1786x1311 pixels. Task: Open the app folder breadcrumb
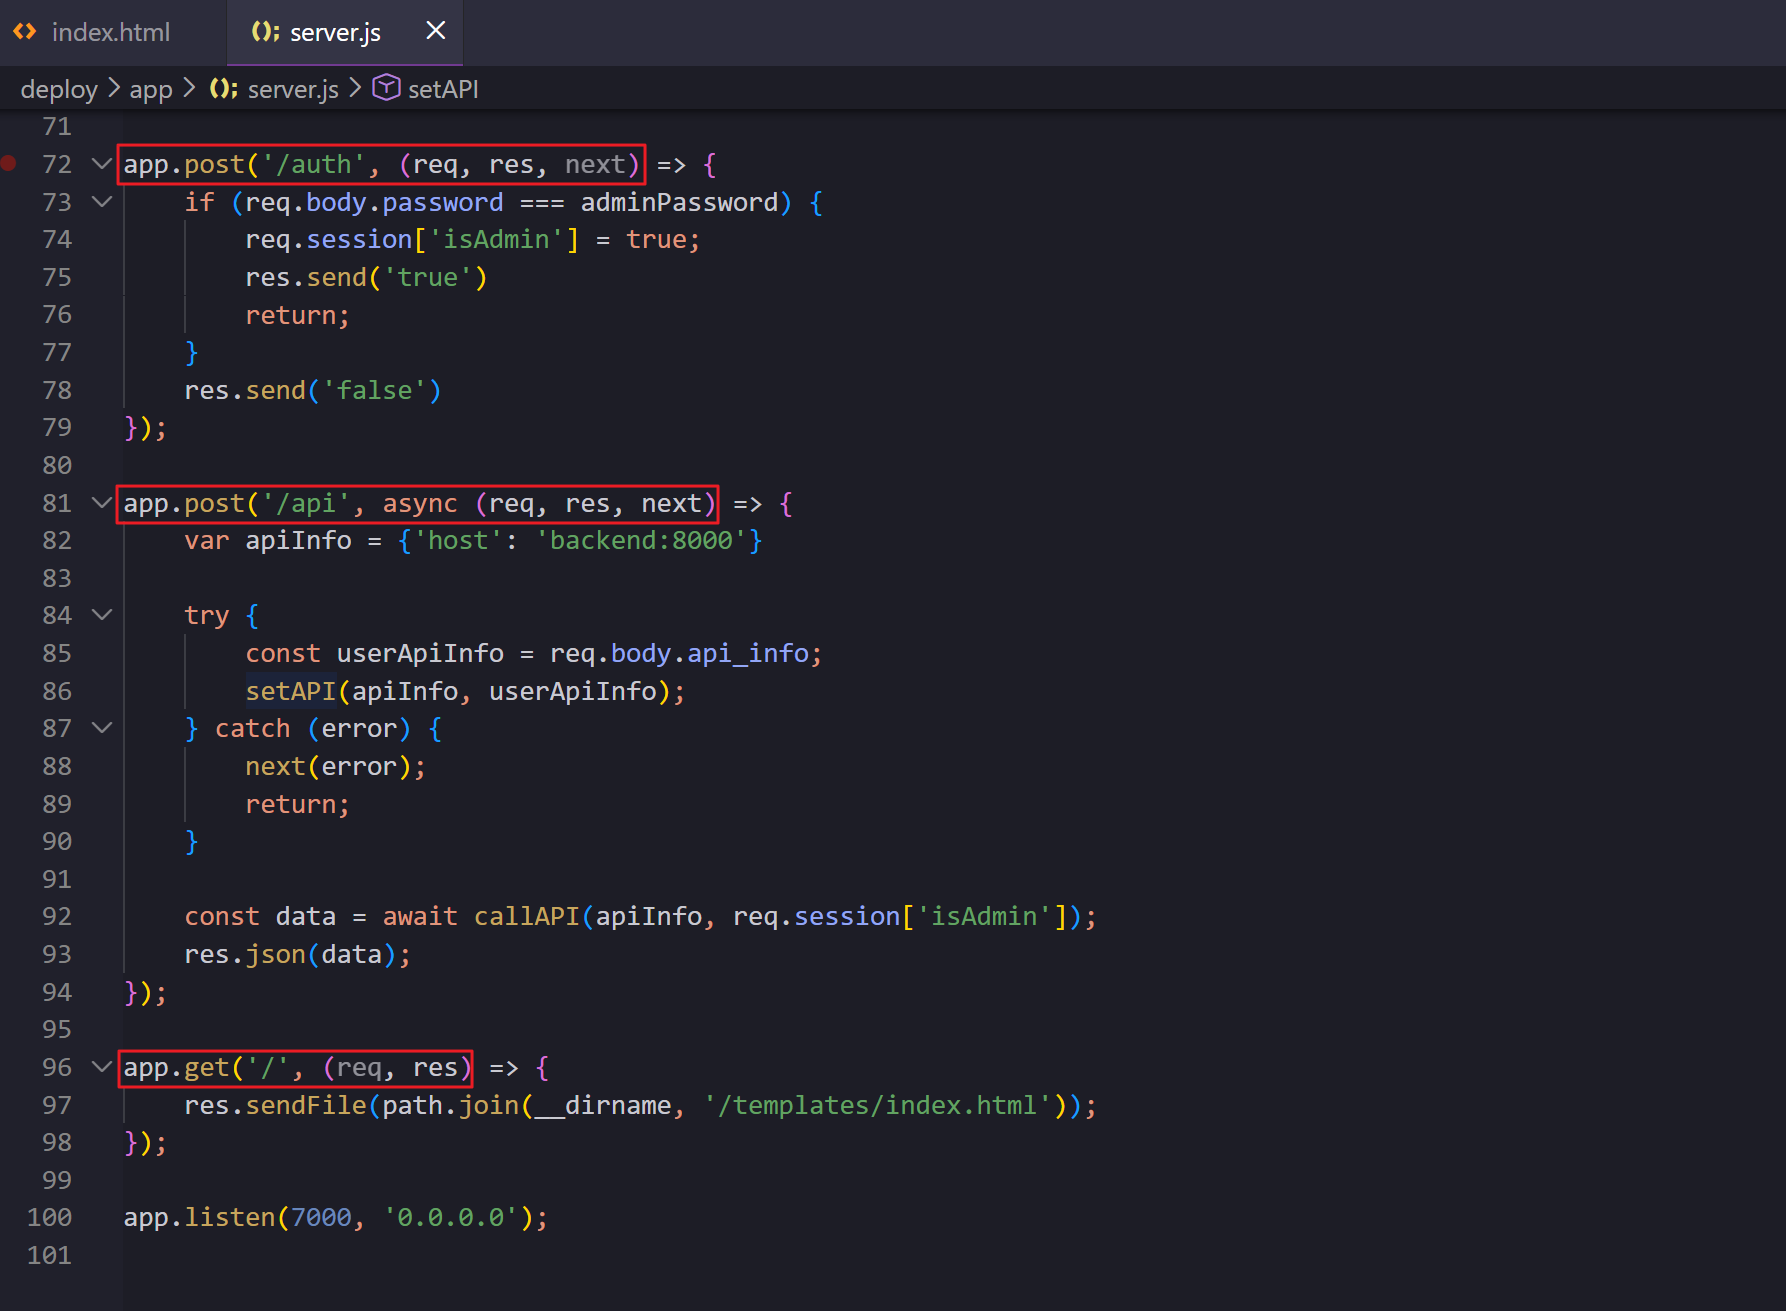pyautogui.click(x=151, y=89)
